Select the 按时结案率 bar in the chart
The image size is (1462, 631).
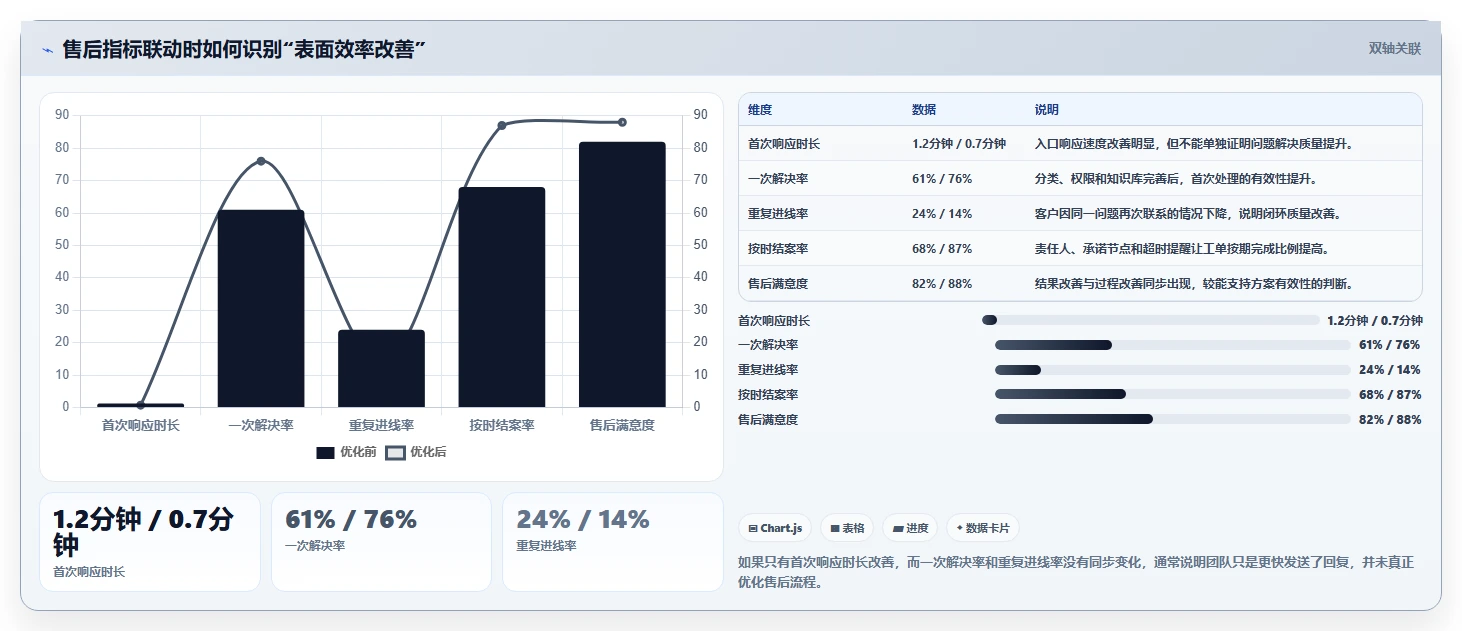tap(502, 297)
